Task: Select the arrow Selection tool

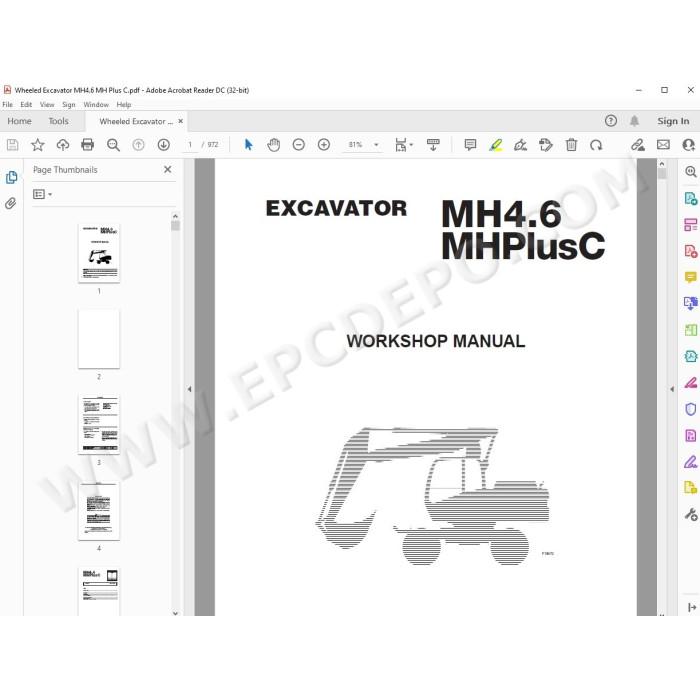Action: coord(249,145)
